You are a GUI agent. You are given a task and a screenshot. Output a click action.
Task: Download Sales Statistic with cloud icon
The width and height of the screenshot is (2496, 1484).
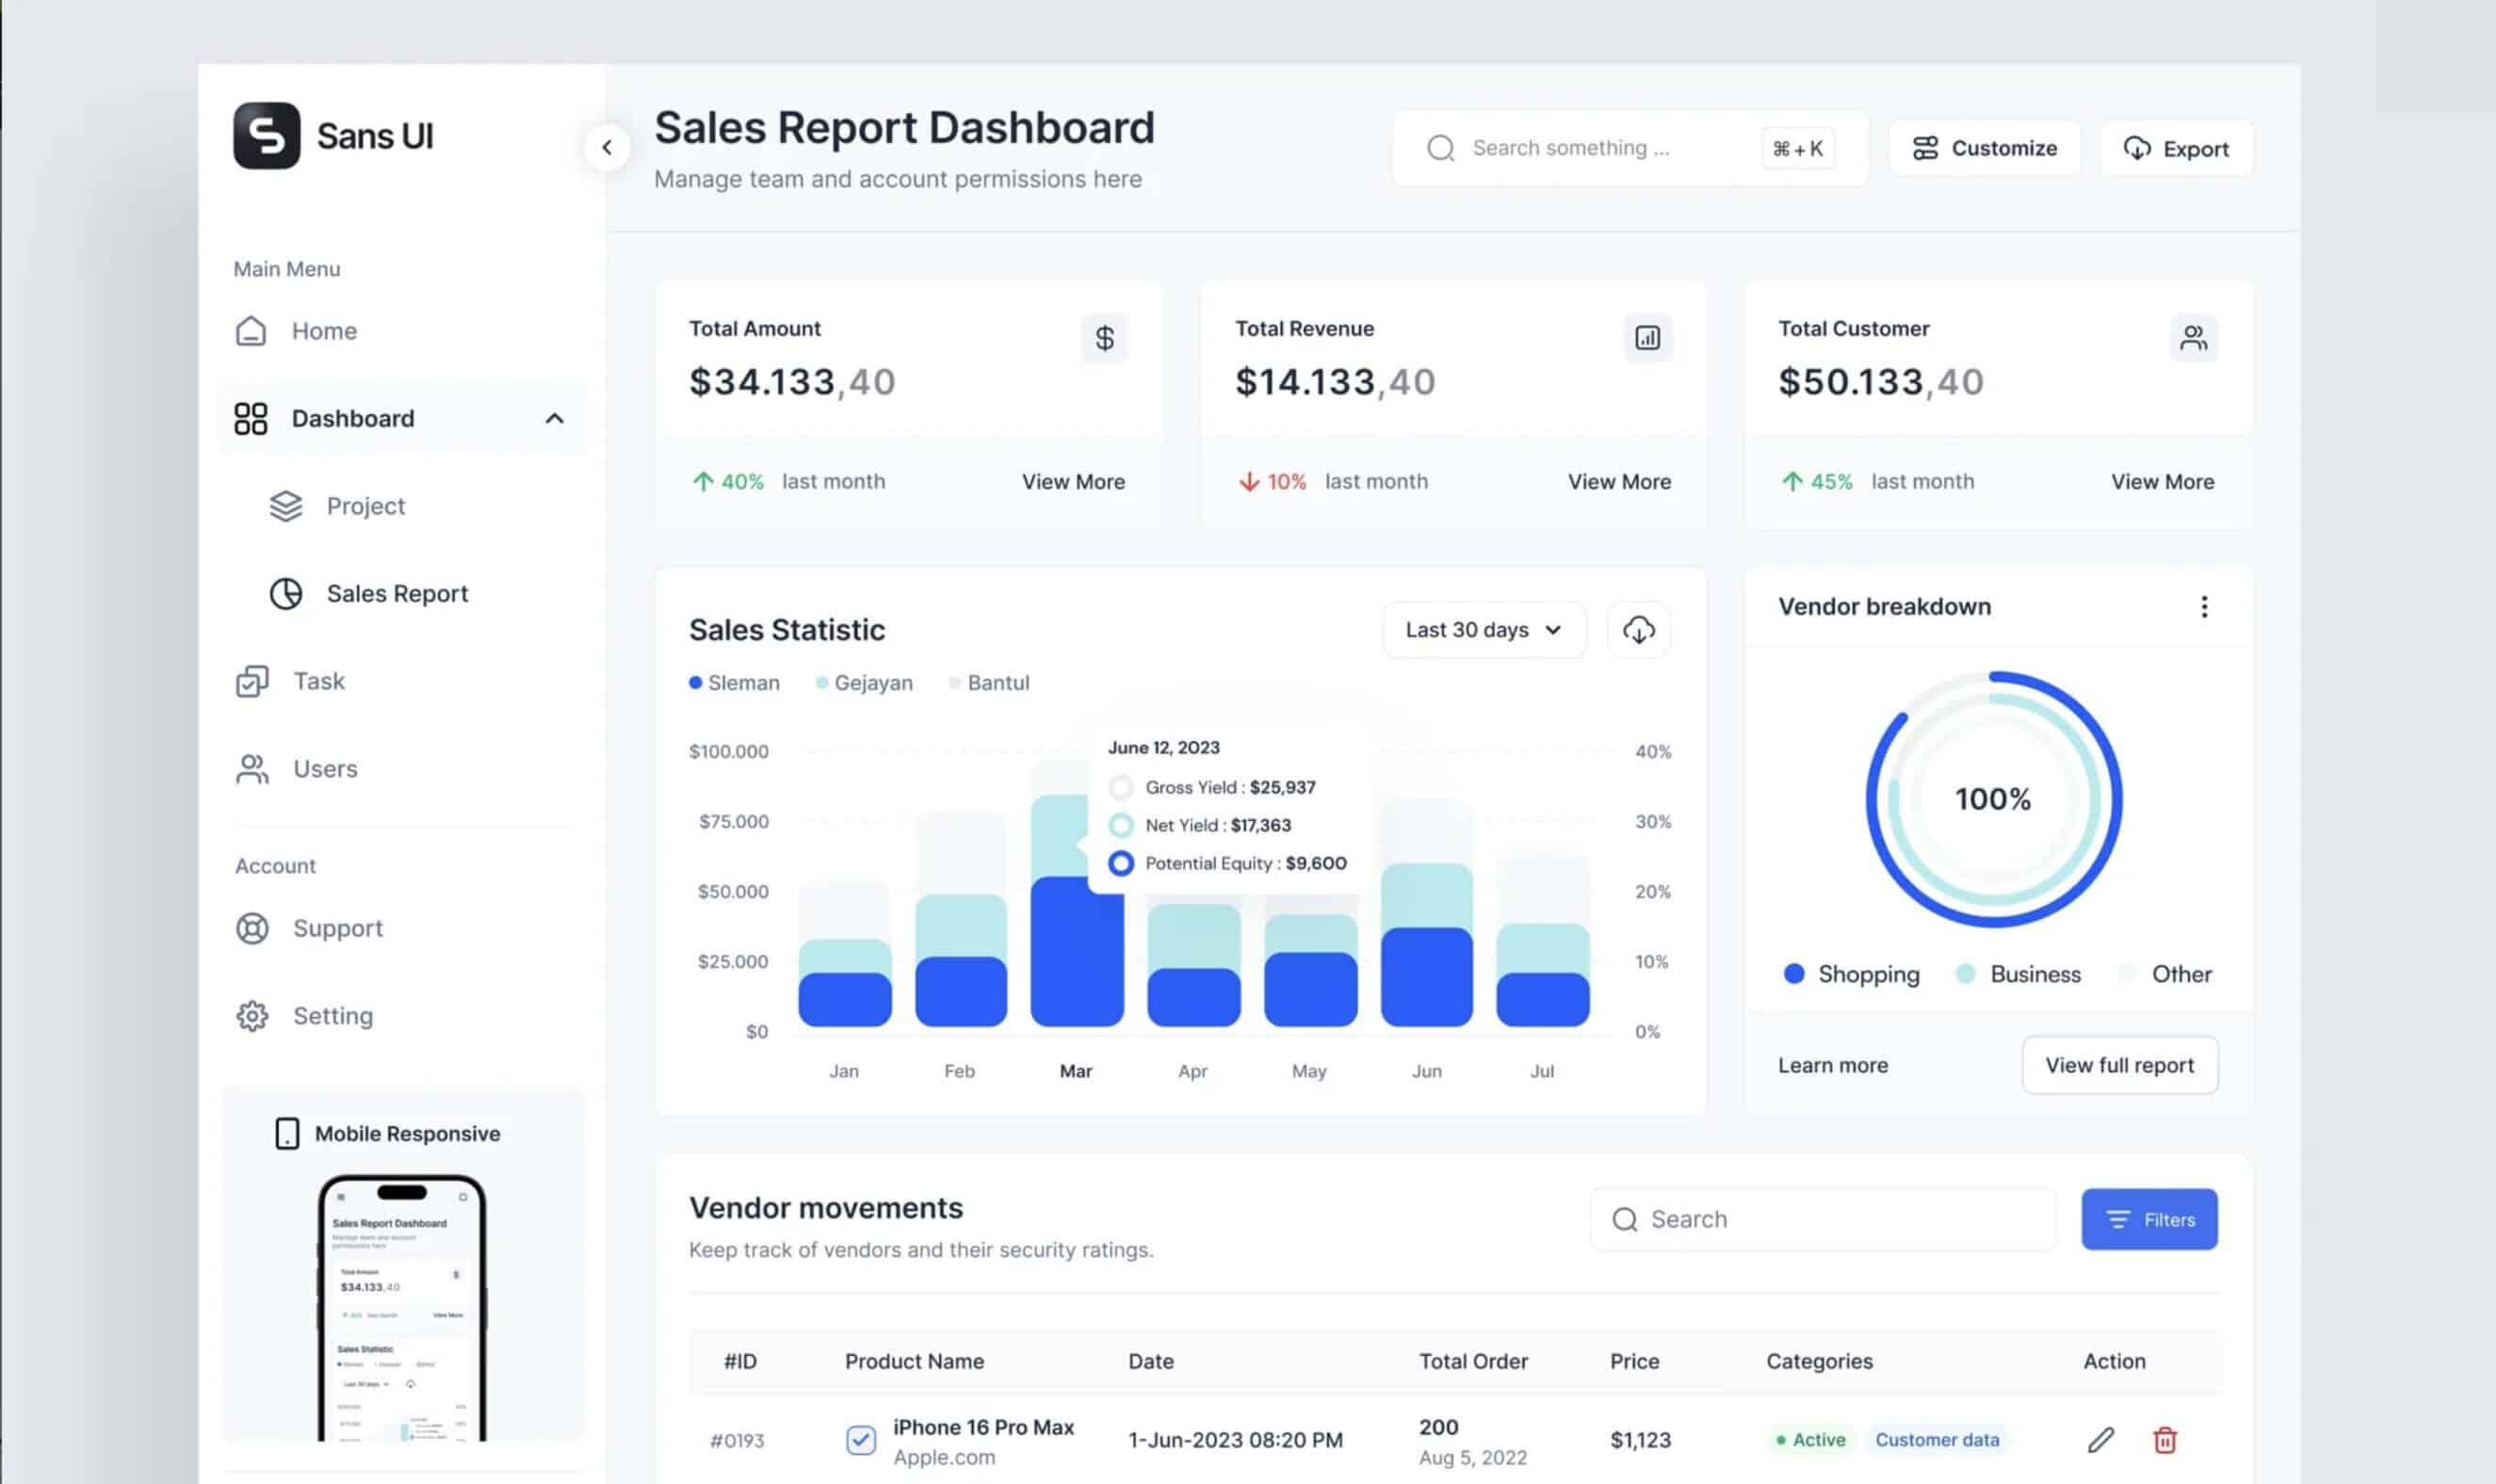point(1638,629)
